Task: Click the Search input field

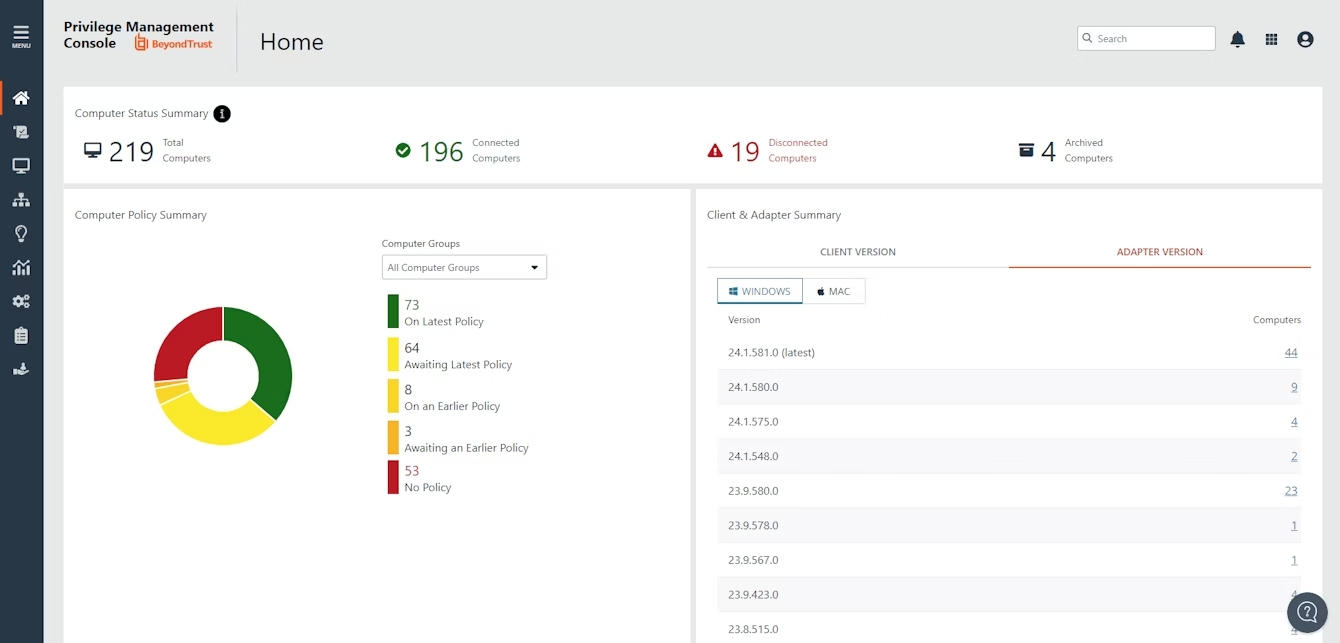Action: point(1153,39)
